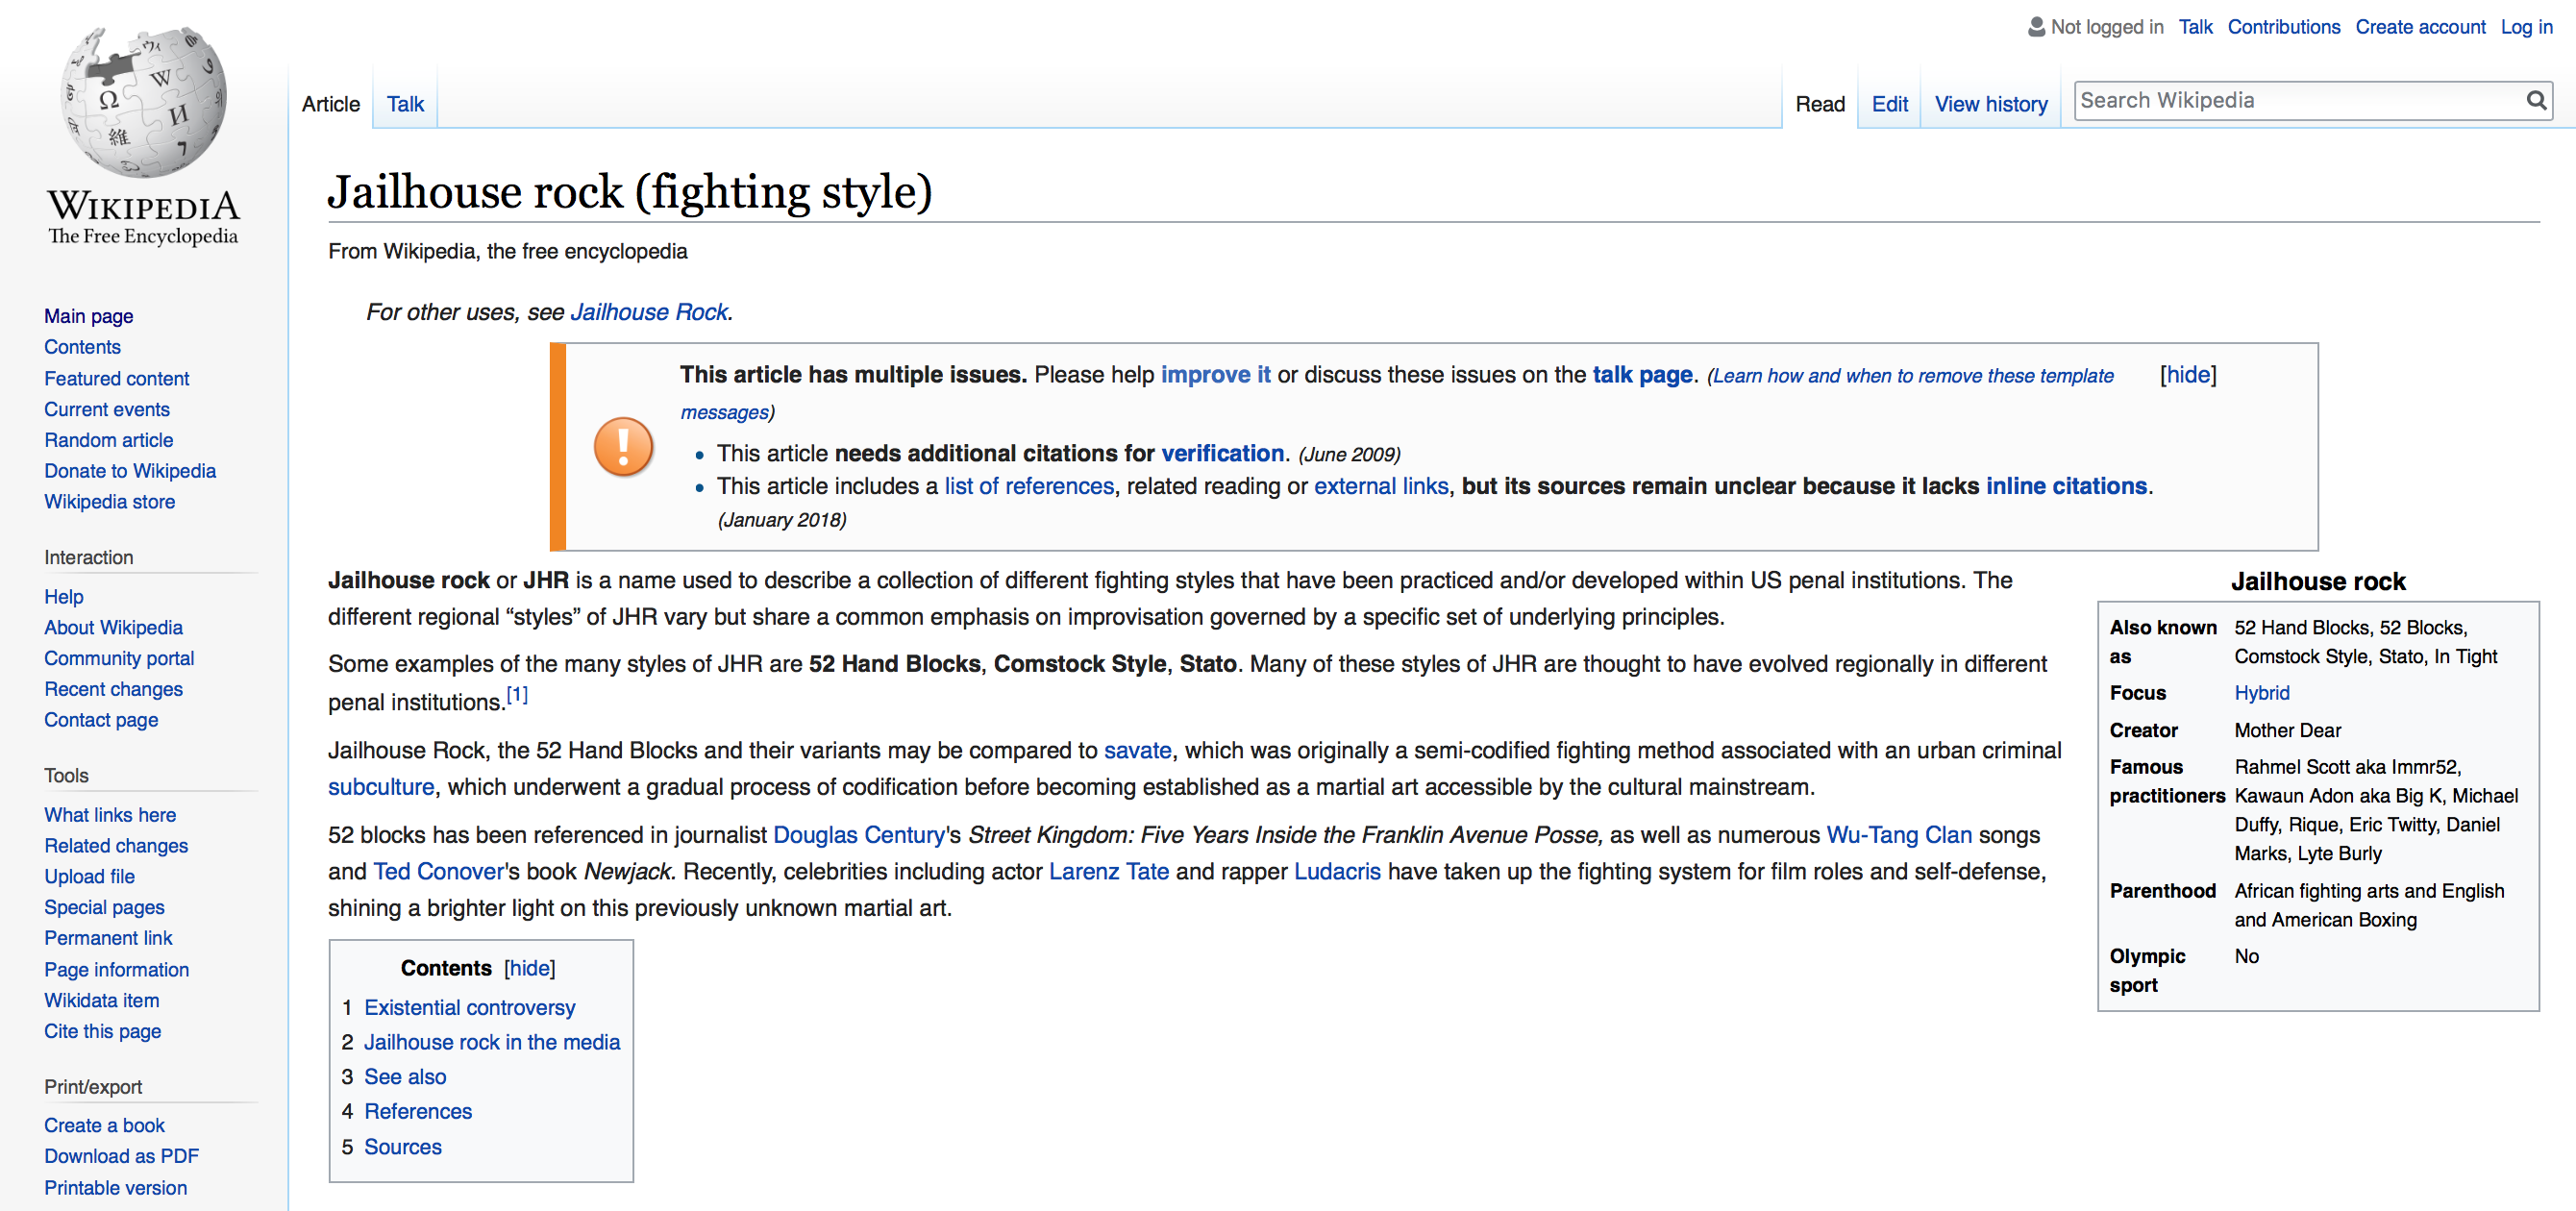Open the Contact page
The width and height of the screenshot is (2576, 1211).
(100, 720)
